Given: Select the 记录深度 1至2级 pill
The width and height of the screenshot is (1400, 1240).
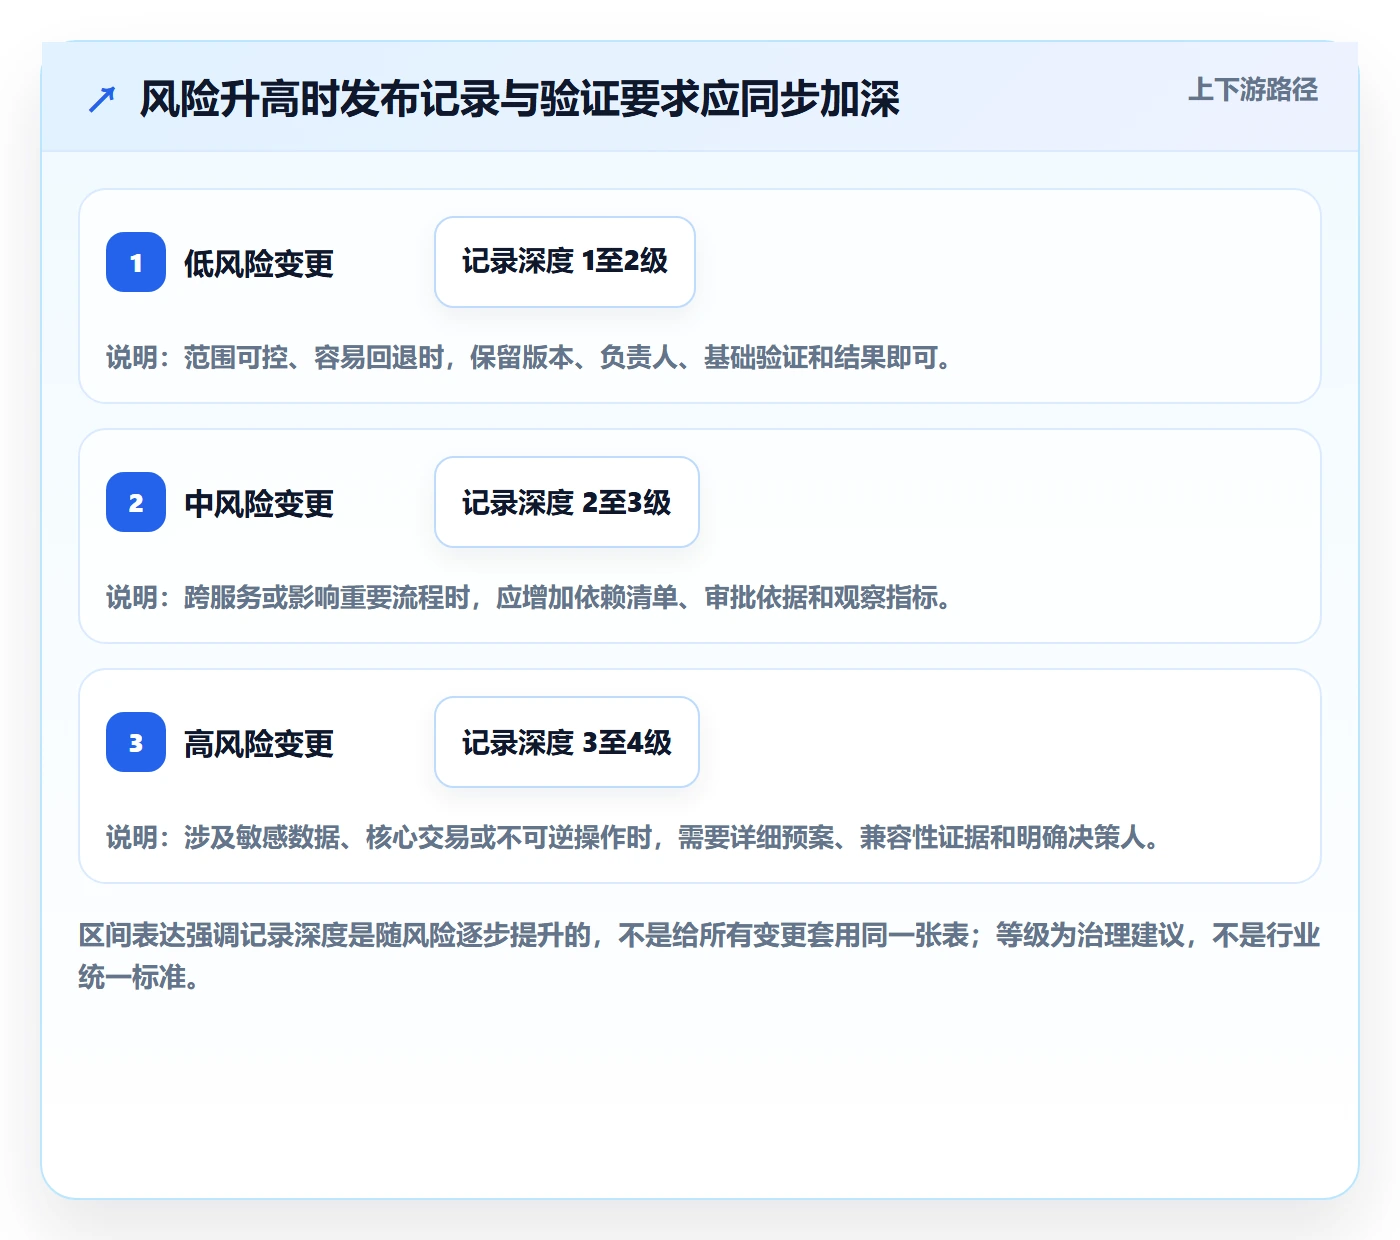Looking at the screenshot, I should coord(565,262).
